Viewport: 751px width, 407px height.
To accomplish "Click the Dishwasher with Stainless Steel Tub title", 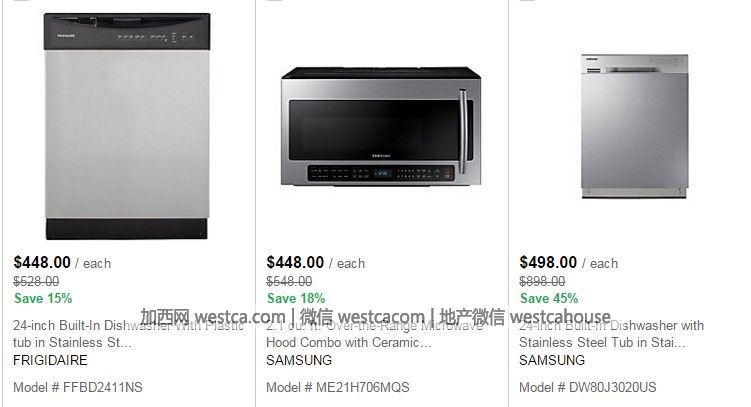I will pyautogui.click(x=612, y=334).
